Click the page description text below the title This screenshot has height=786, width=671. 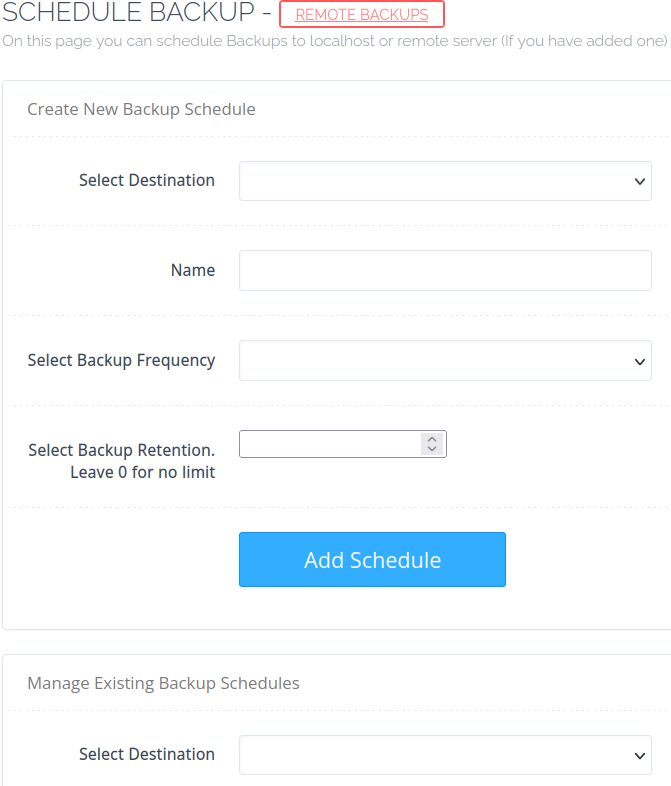tap(334, 41)
